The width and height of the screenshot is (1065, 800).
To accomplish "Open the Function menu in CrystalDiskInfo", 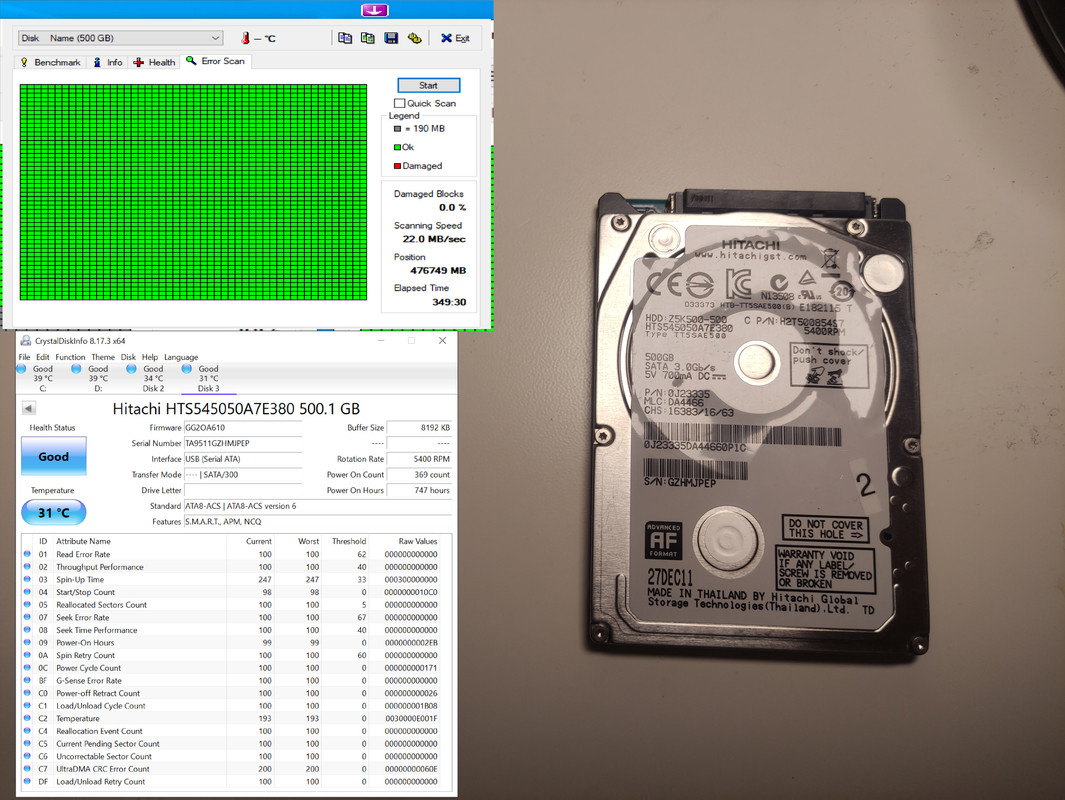I will click(x=71, y=357).
